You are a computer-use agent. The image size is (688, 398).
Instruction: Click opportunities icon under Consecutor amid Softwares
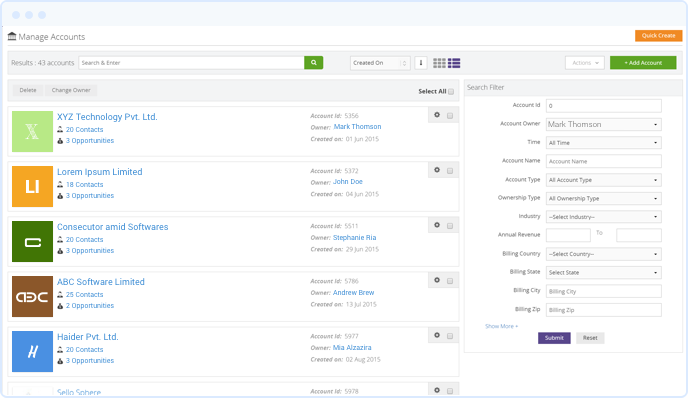pos(60,251)
